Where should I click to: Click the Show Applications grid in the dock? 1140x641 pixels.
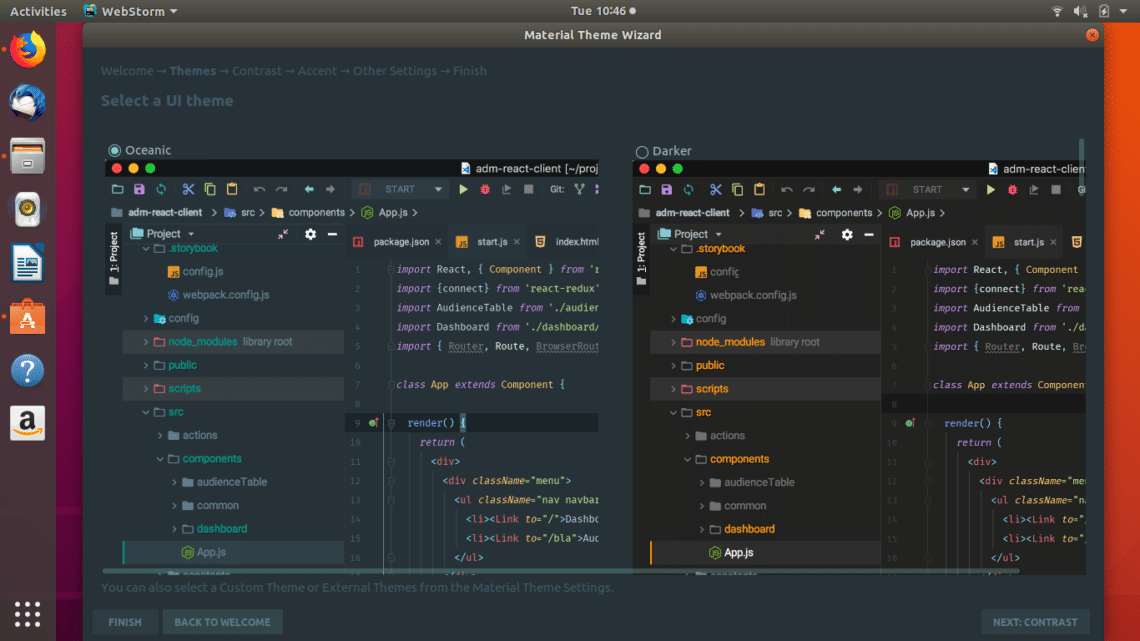tap(28, 614)
